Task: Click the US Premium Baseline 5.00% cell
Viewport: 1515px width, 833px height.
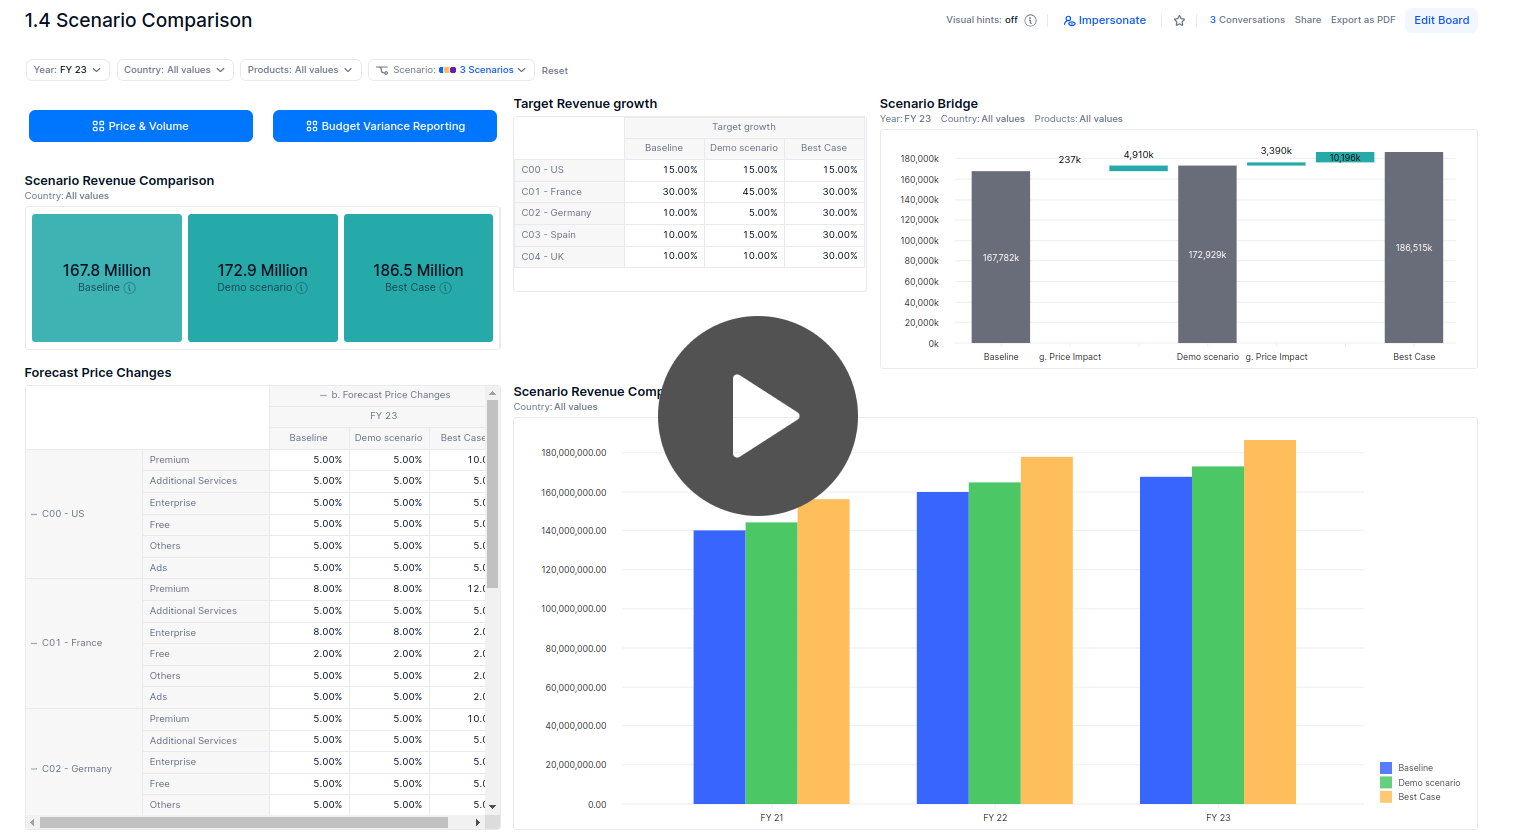Action: pos(310,460)
